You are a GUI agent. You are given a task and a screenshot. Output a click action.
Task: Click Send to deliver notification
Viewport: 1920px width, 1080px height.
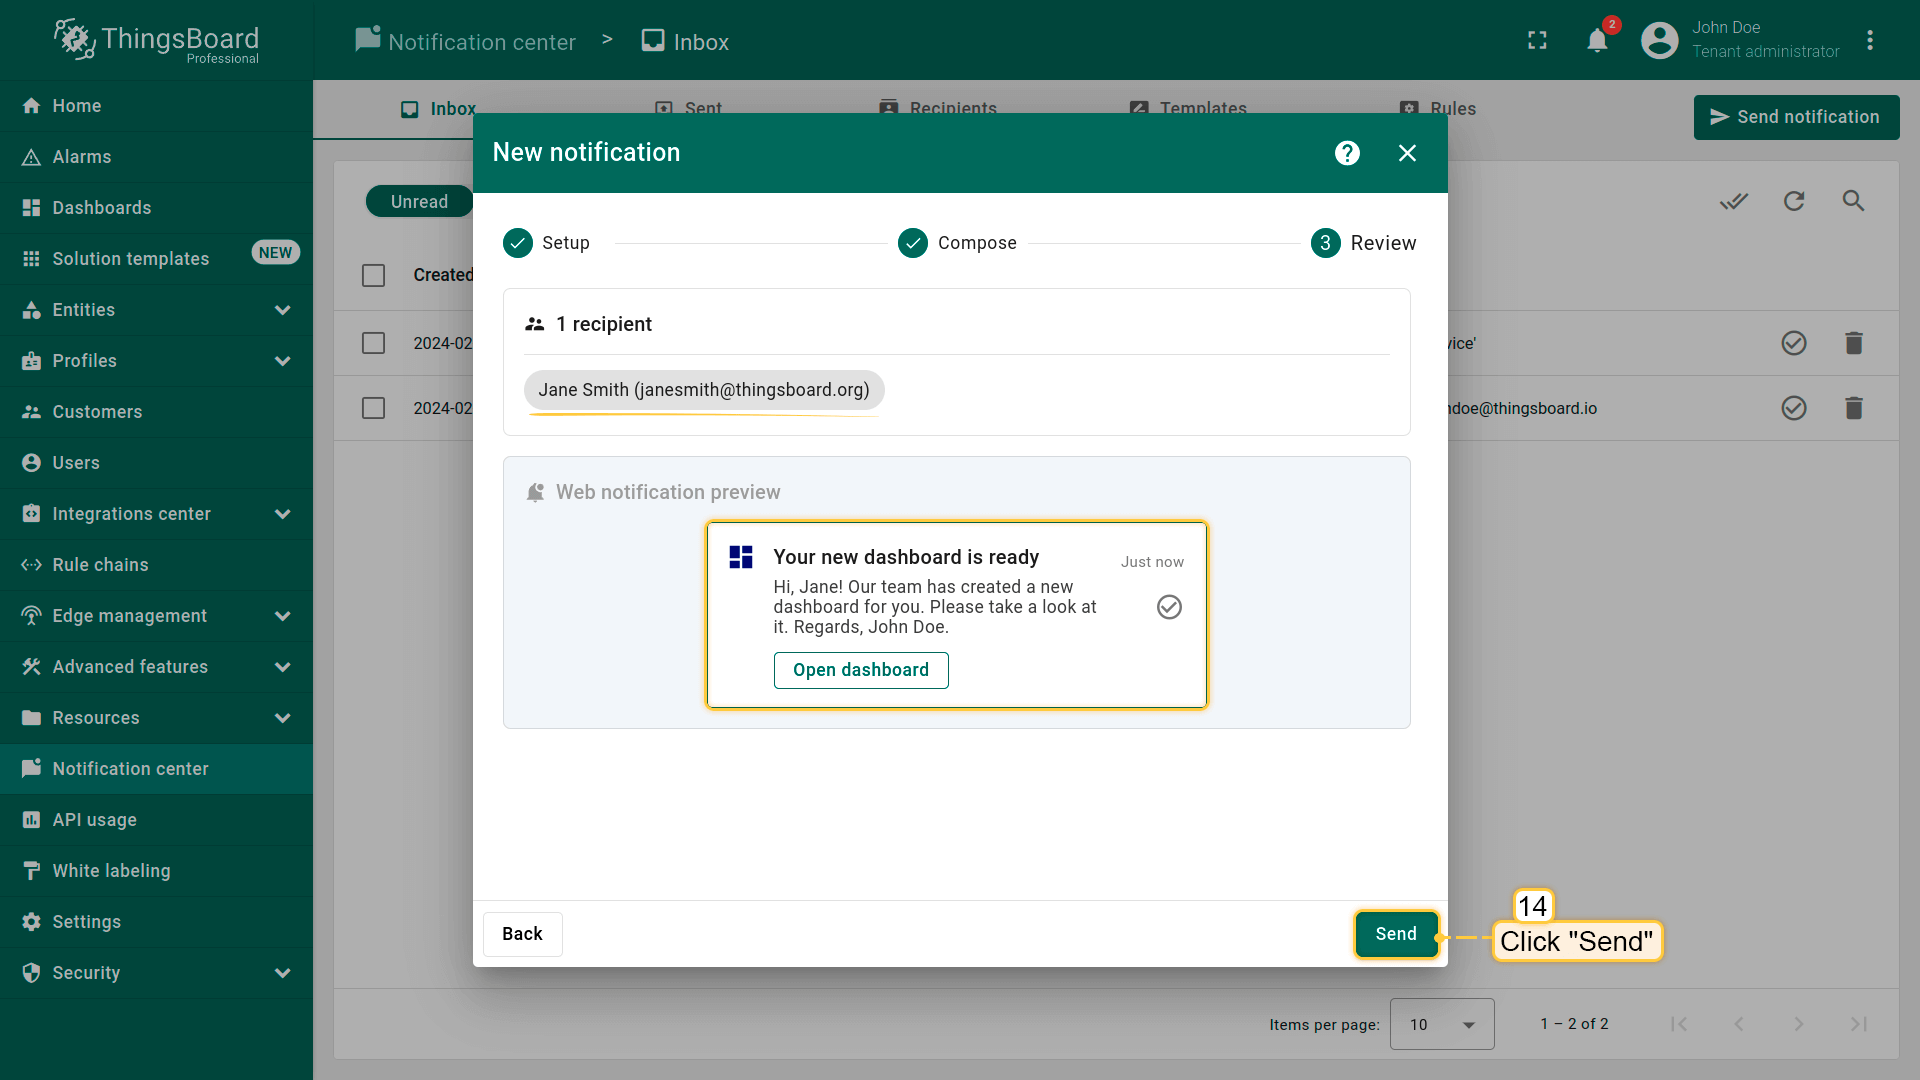(x=1395, y=934)
